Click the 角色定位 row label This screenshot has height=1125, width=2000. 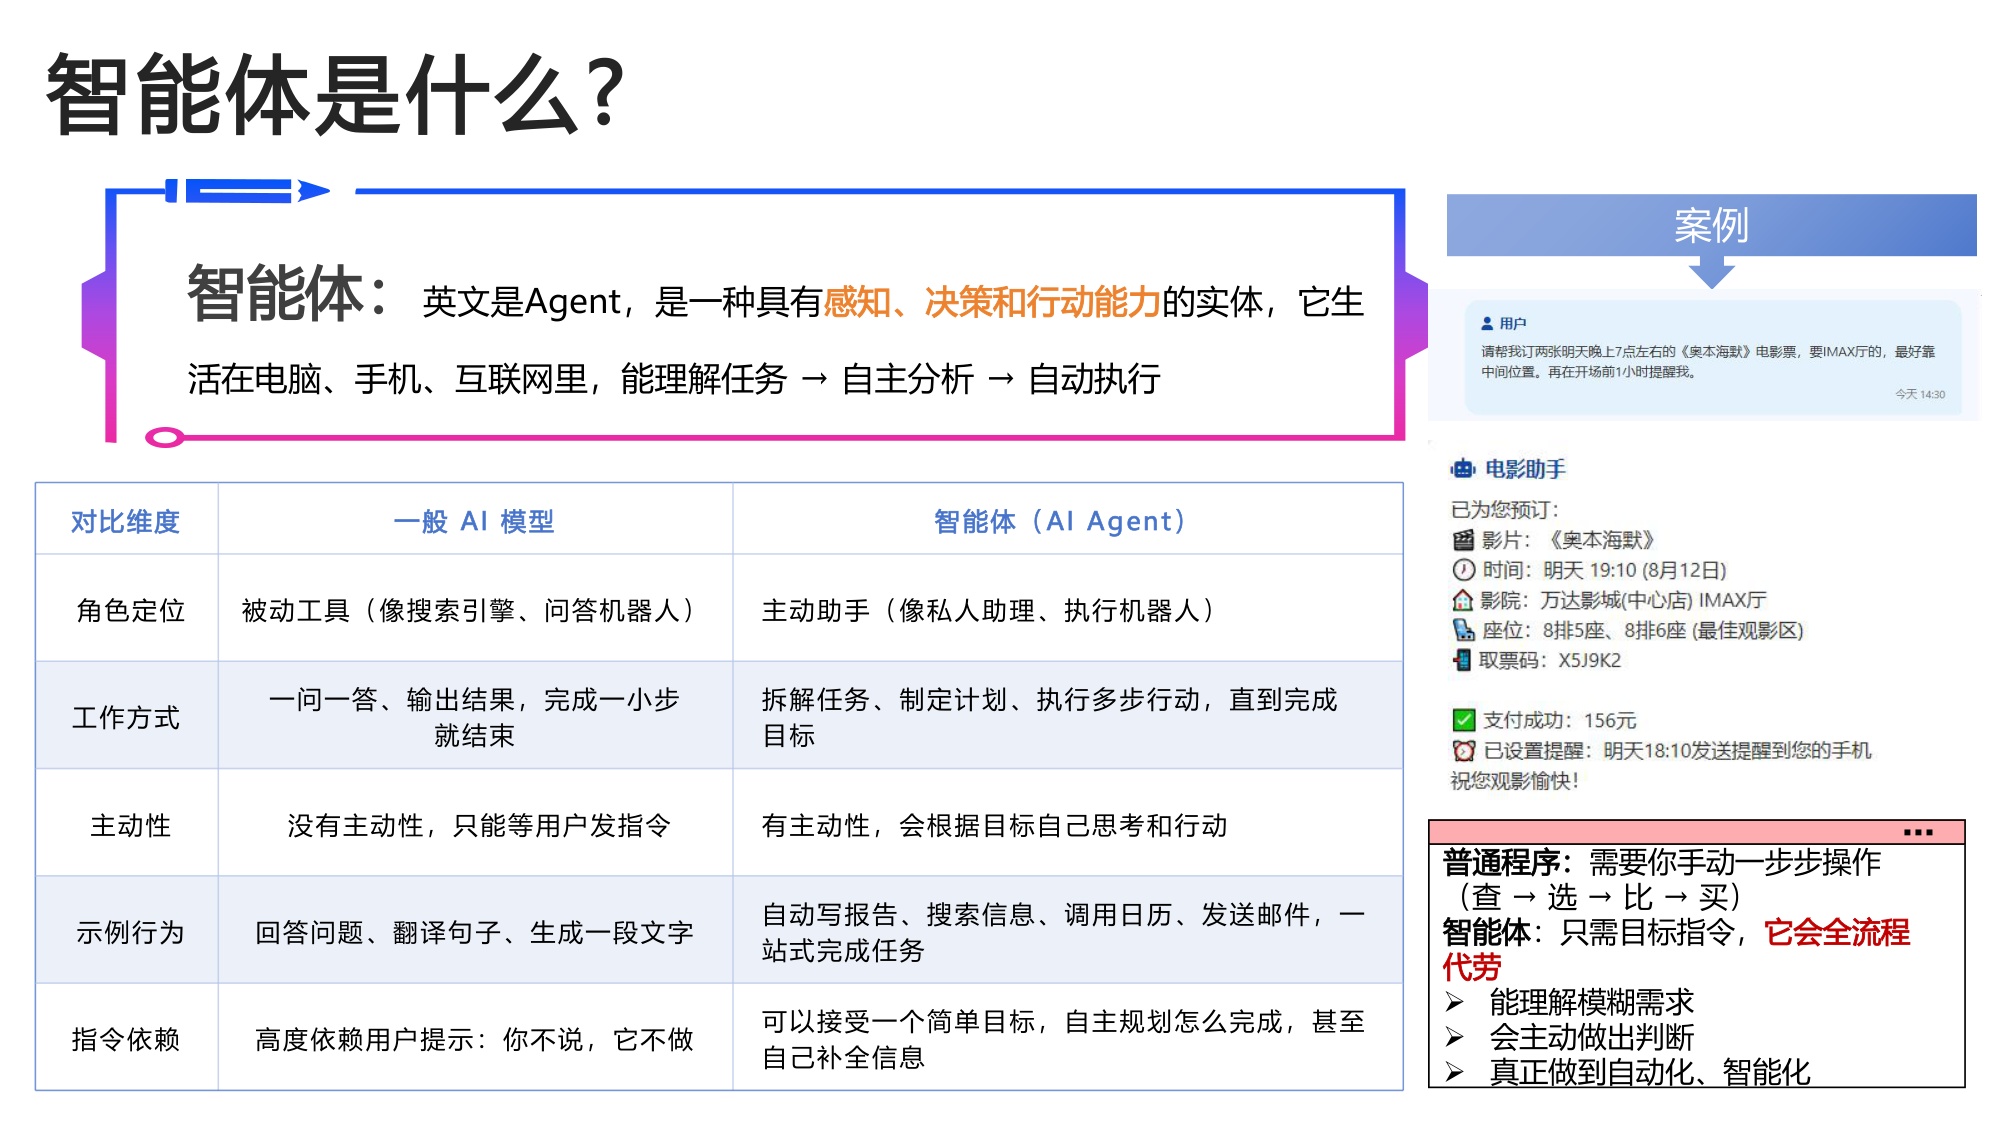tap(130, 610)
